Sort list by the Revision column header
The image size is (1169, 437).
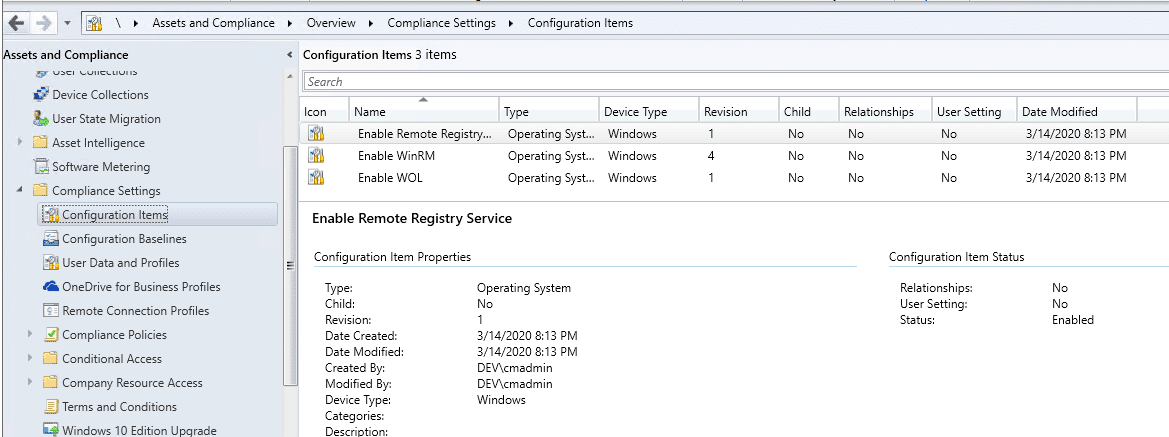(725, 112)
